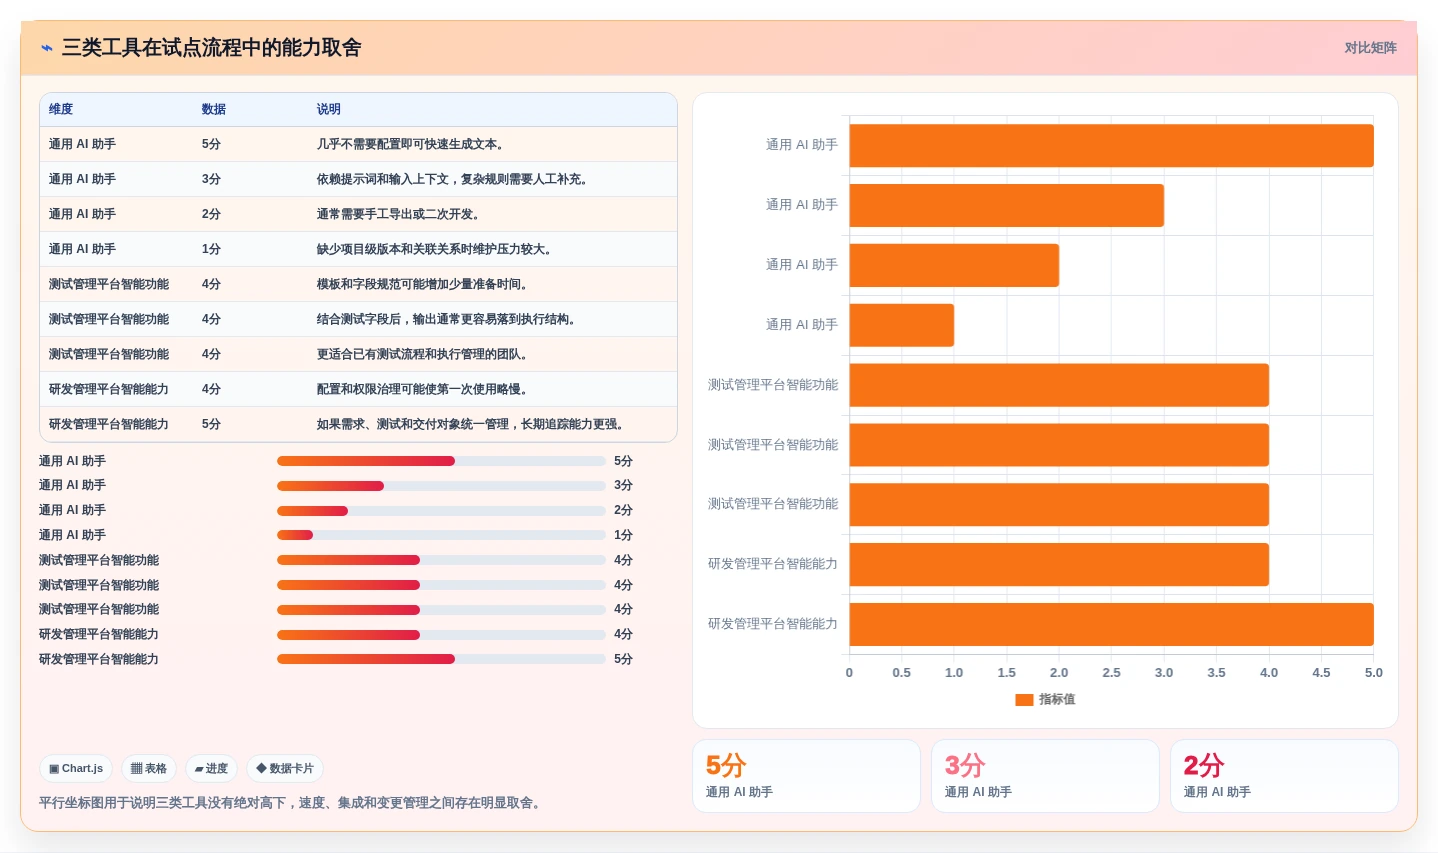1438x853 pixels.
Task: Click the 研发管理平台智能能力 progress bar showing 4分
Action: (x=441, y=634)
